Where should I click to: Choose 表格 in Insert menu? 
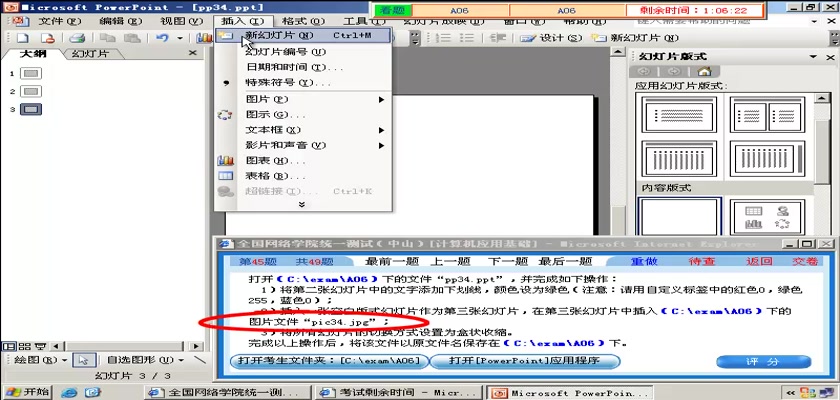pos(304,176)
